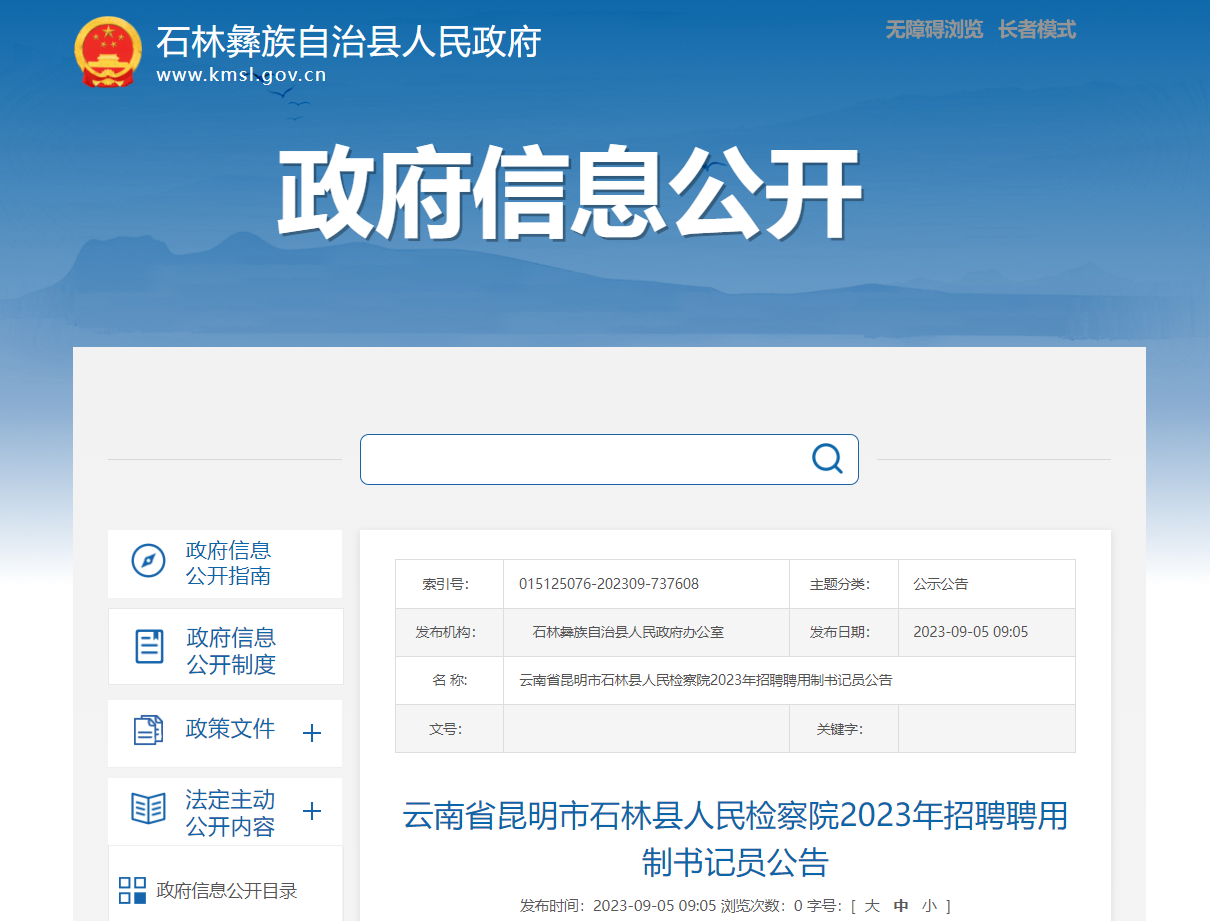Enable 无障碍浏览 accessibility mode

click(934, 30)
